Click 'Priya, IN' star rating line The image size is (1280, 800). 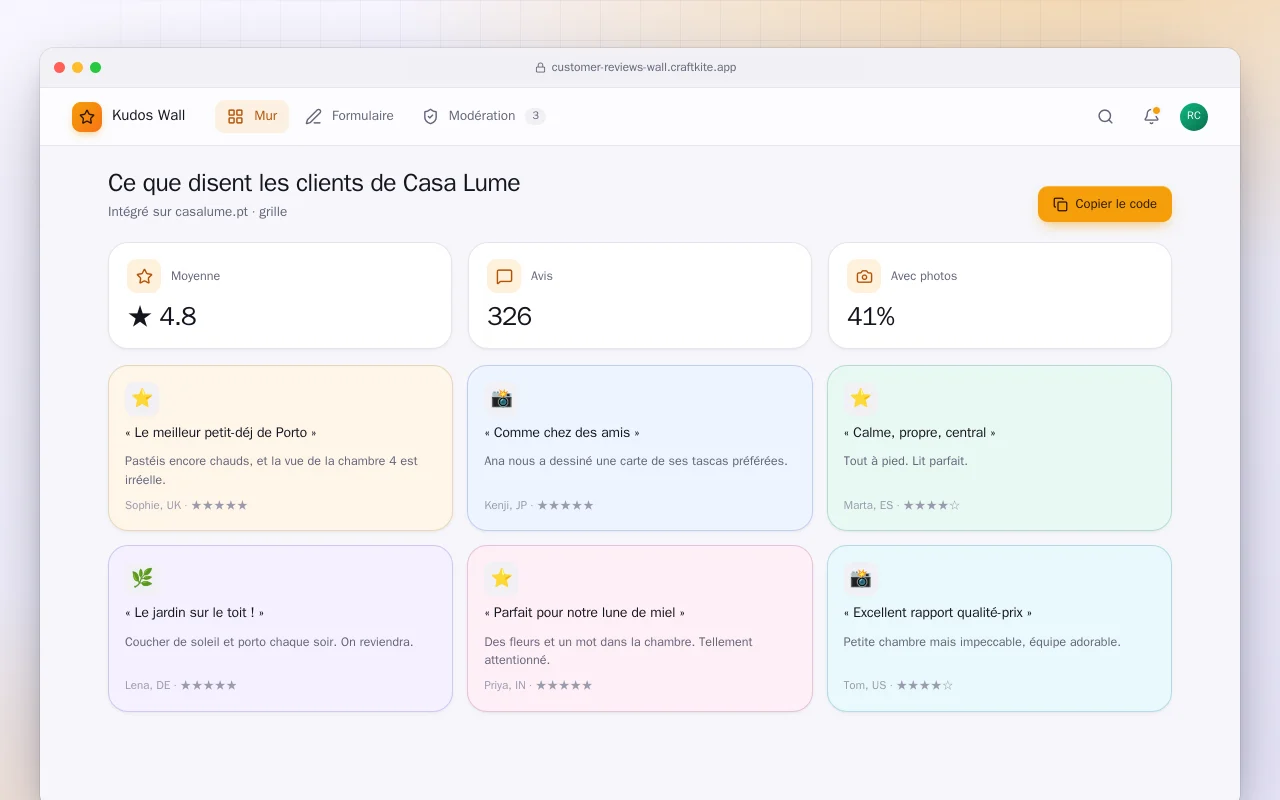coord(538,686)
